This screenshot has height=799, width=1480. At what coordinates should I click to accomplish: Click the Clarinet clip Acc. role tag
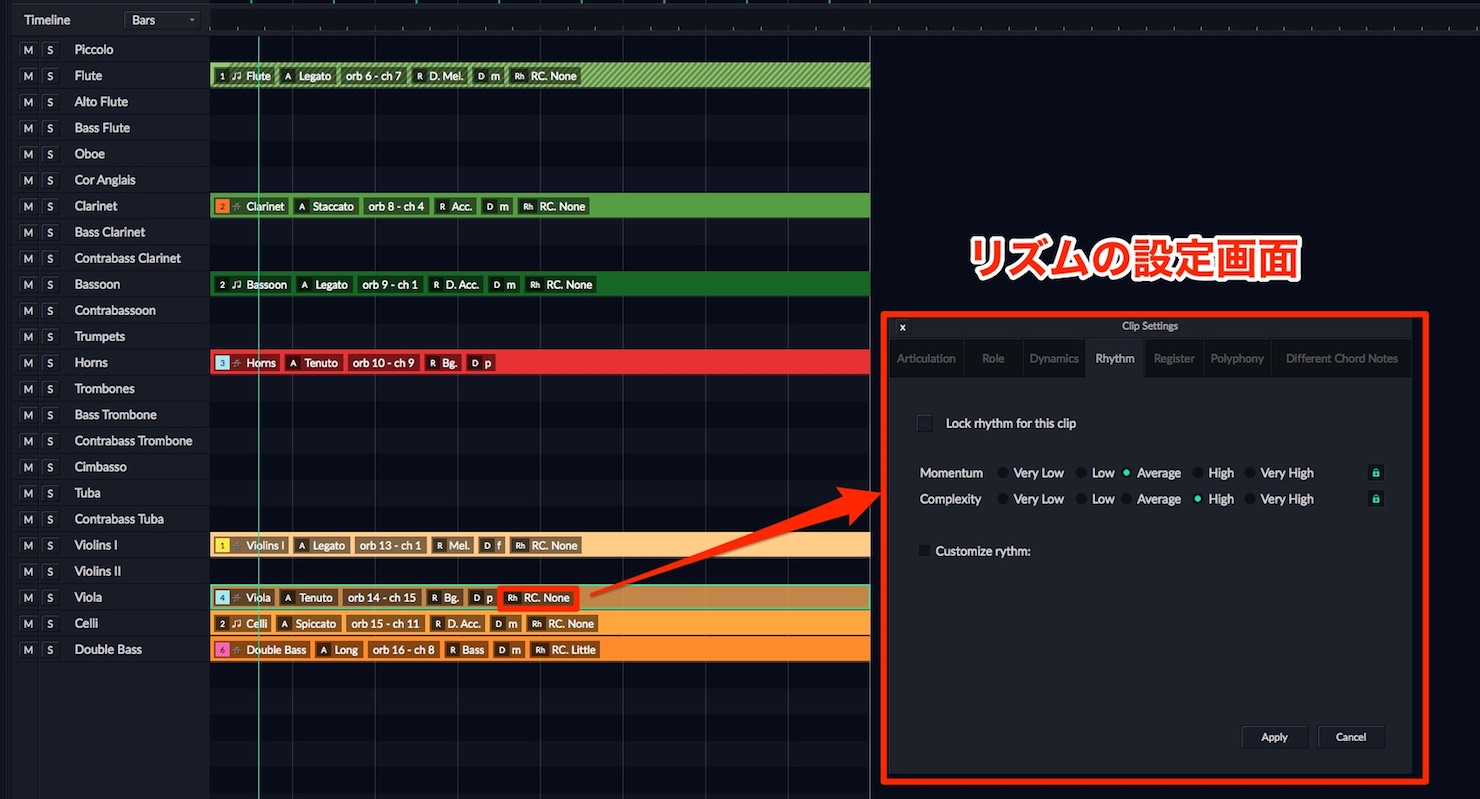click(455, 206)
